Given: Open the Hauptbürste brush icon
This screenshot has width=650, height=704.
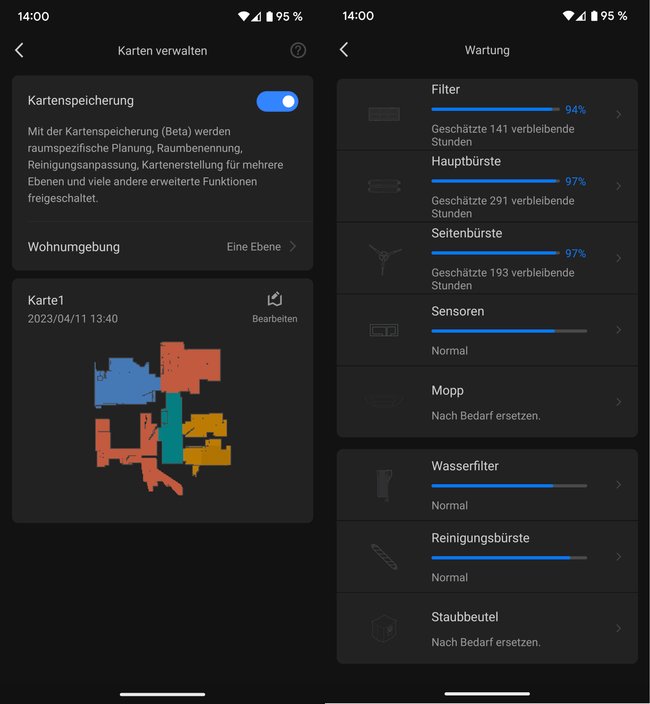Looking at the screenshot, I should pyautogui.click(x=384, y=186).
